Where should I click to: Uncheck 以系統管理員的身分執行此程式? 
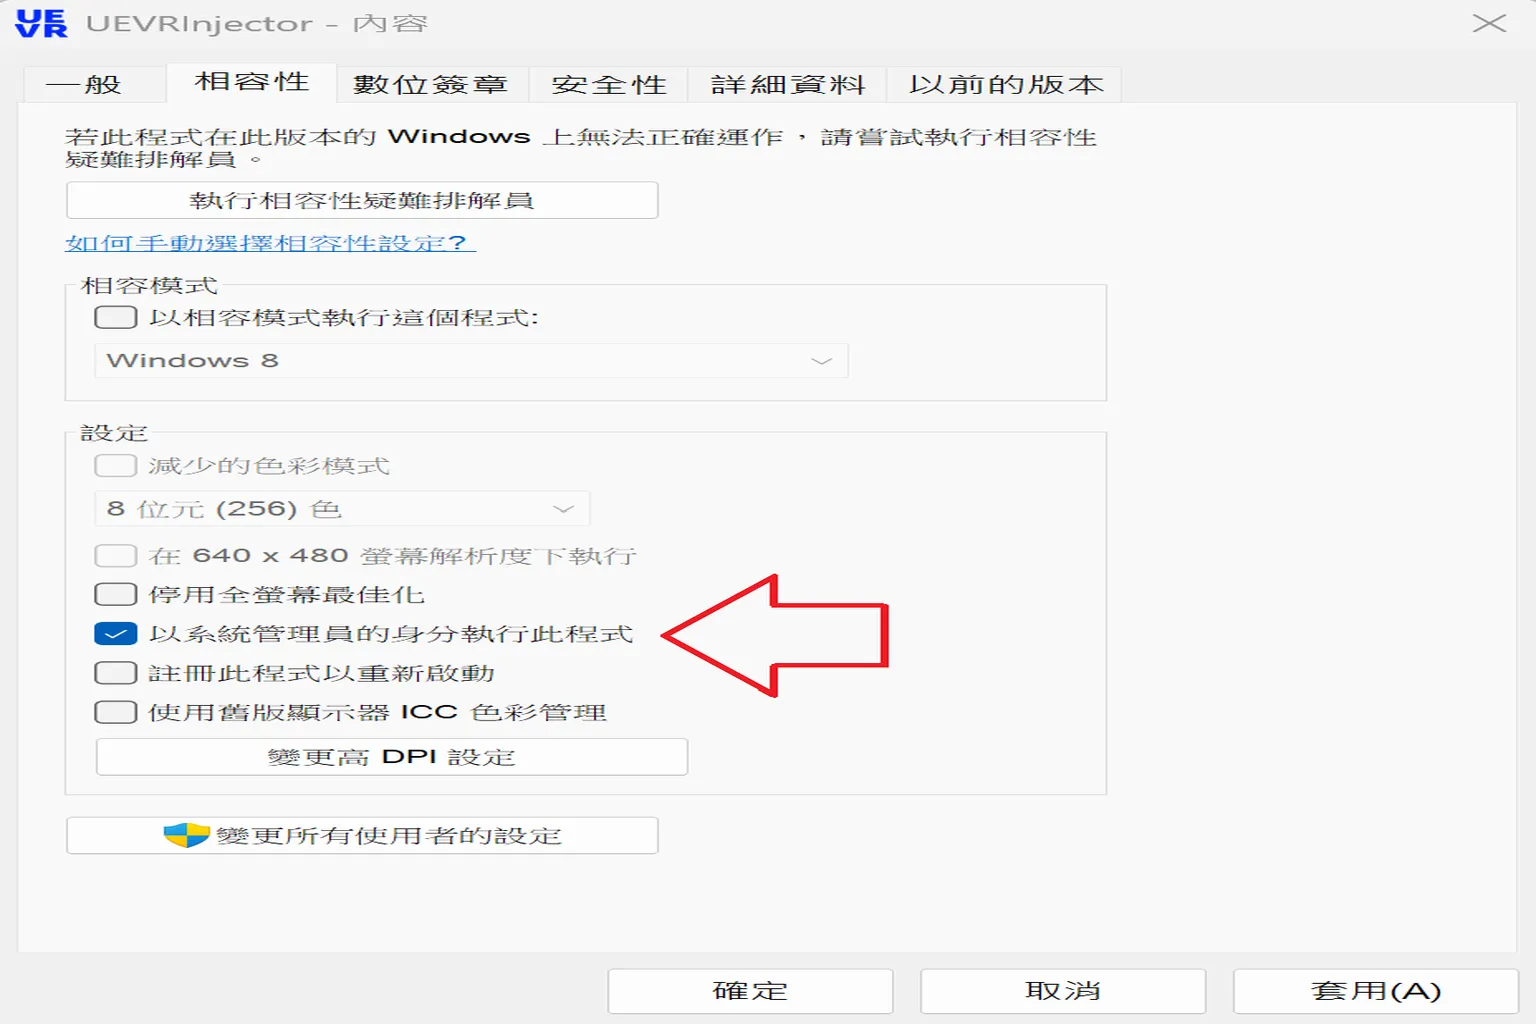pyautogui.click(x=116, y=633)
